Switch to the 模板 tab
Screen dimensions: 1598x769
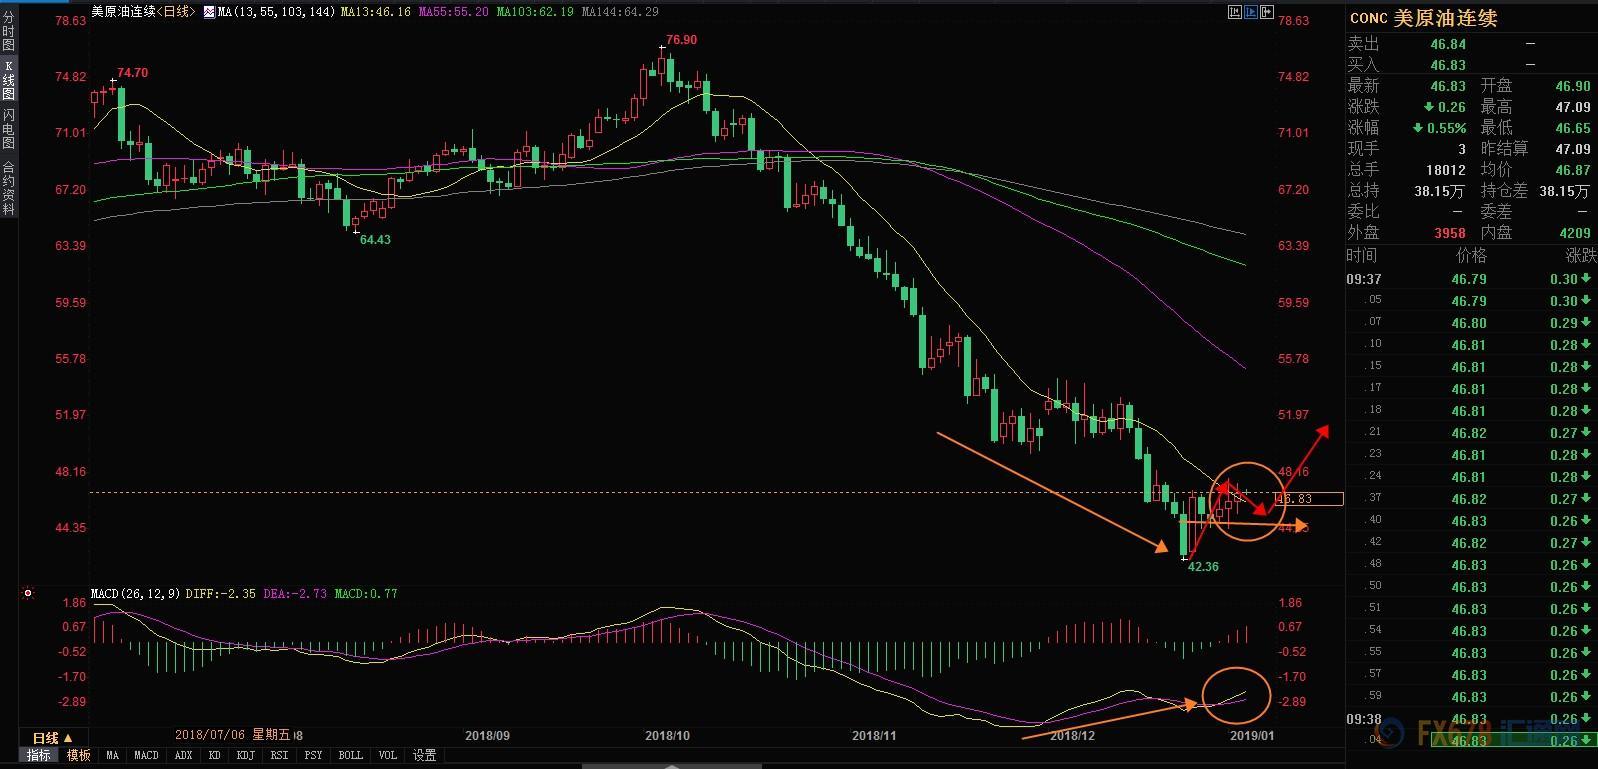point(79,755)
